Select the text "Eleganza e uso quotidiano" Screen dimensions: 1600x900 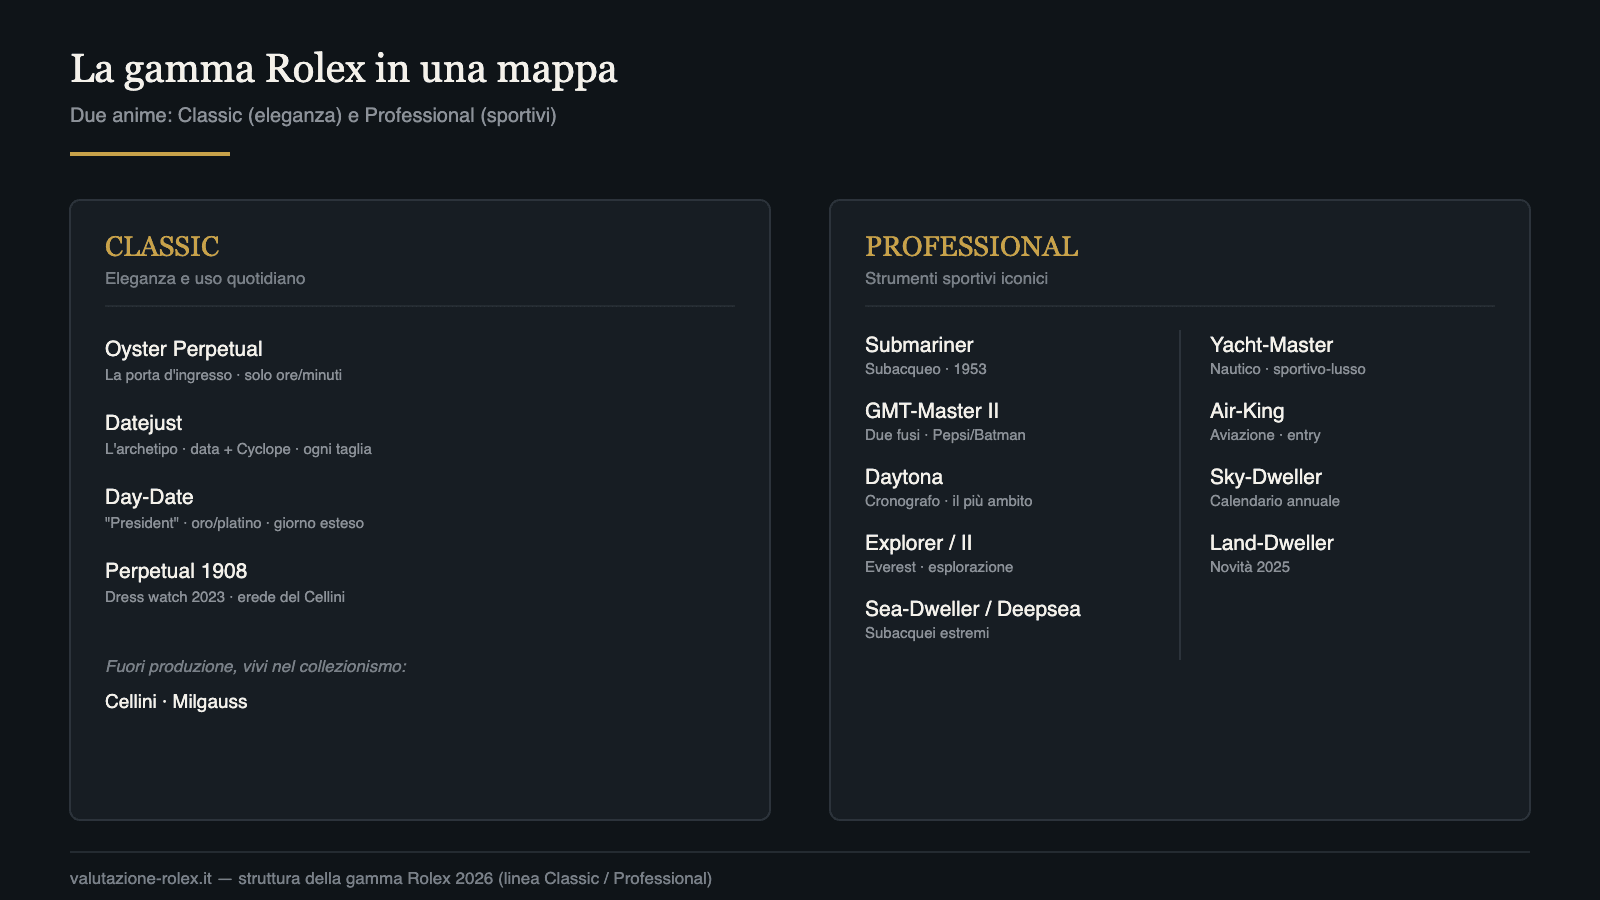pos(205,278)
